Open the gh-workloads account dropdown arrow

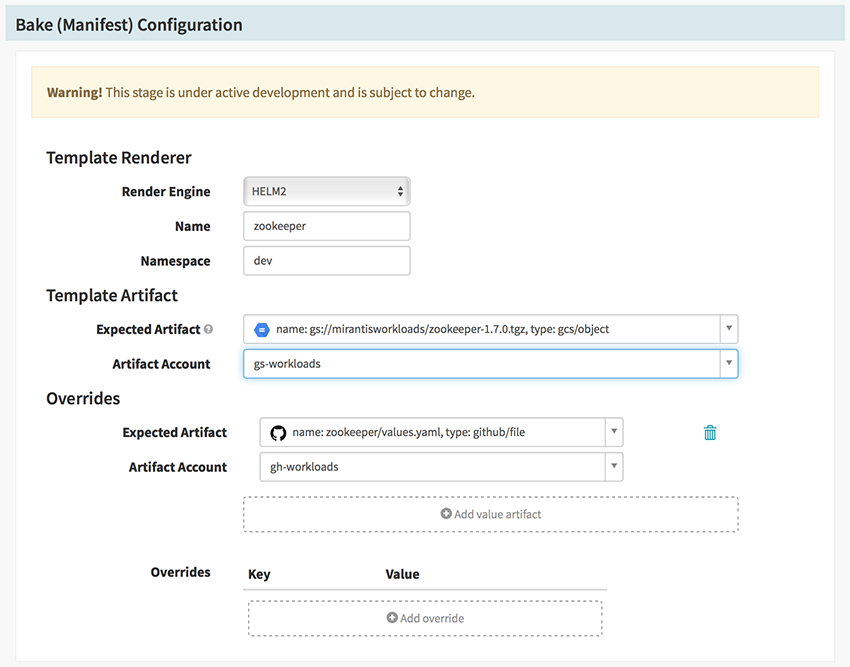[x=613, y=467]
